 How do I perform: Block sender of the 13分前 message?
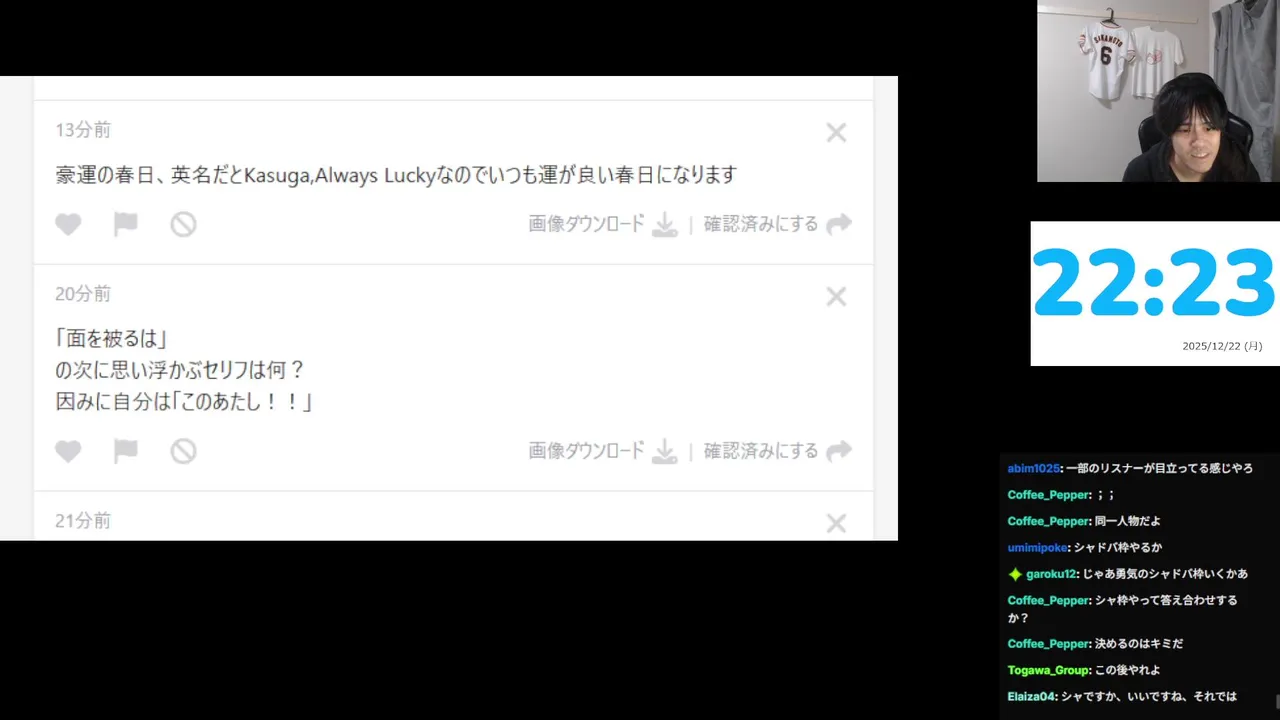click(183, 225)
